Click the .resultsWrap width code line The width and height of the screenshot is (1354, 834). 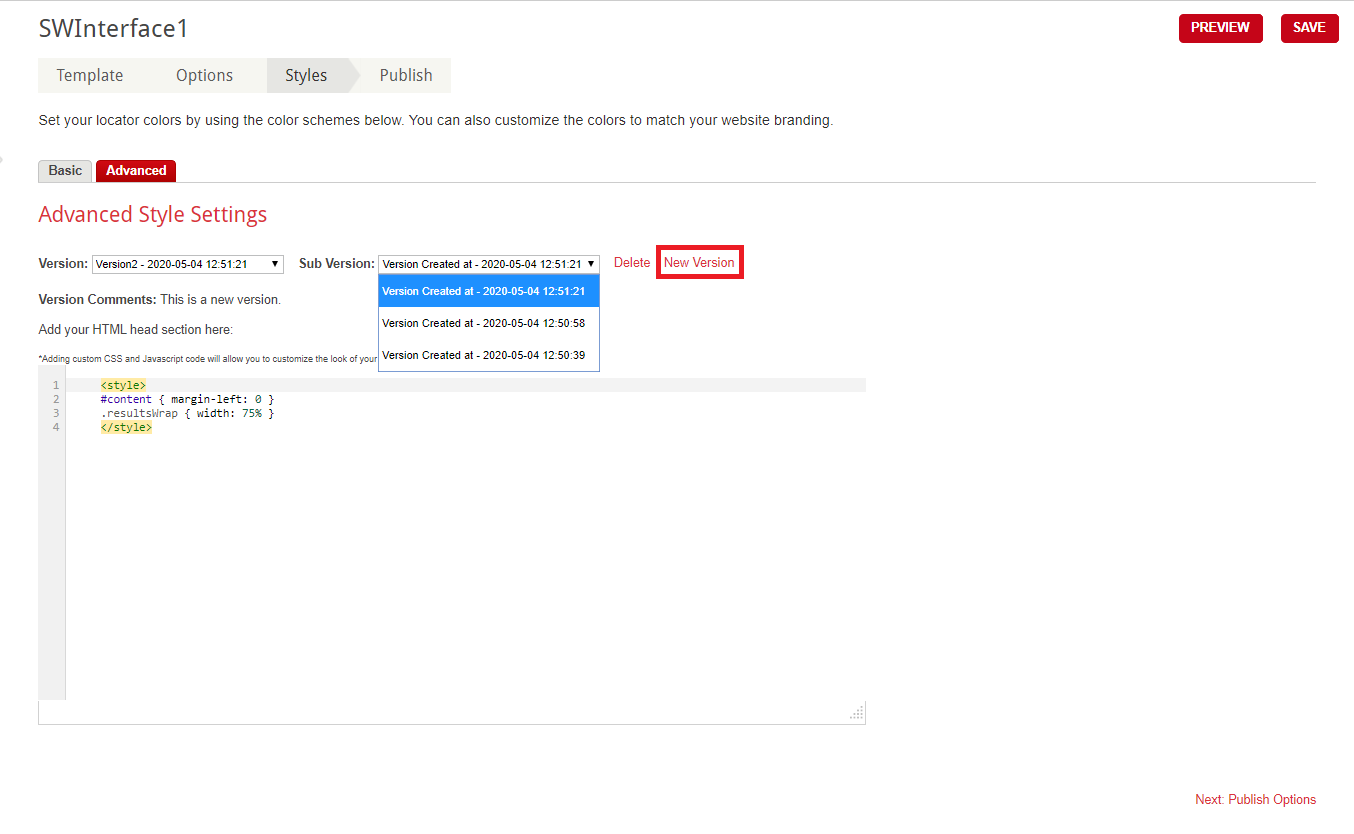tap(187, 413)
